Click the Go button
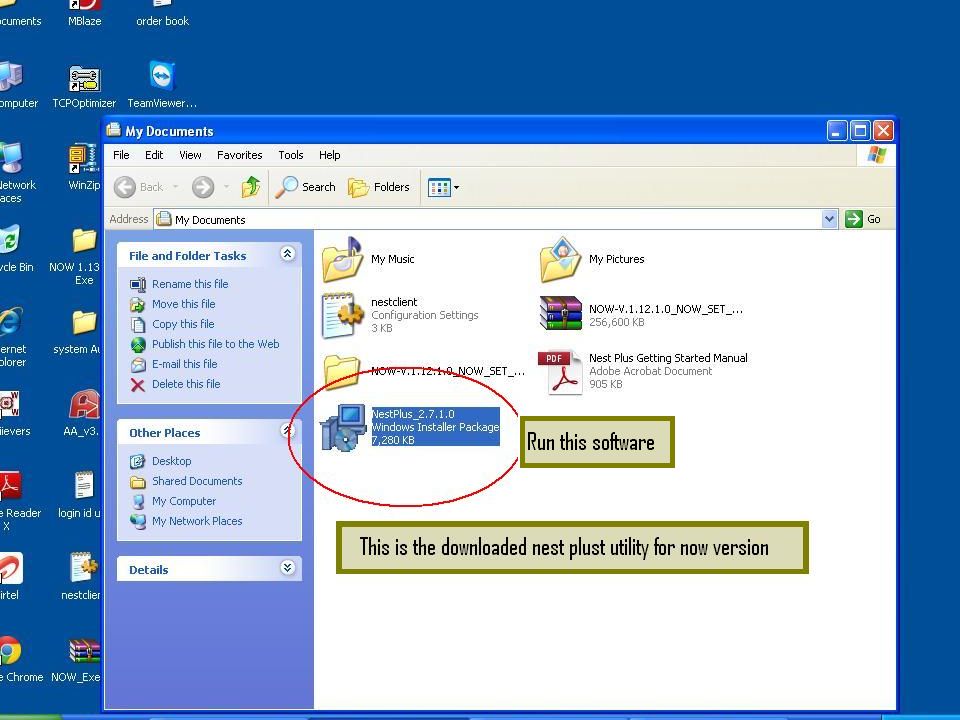 coord(862,219)
